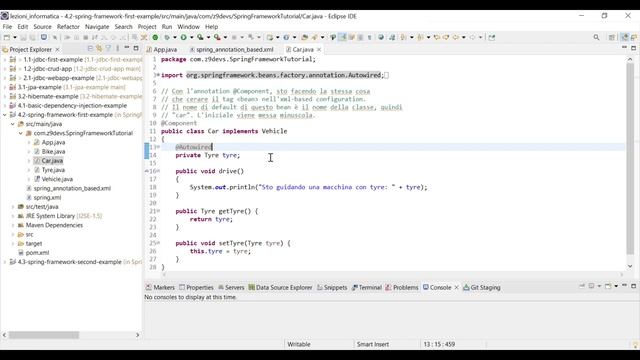Expand the Maven Dependencies node
640x360 pixels.
coord(13,225)
